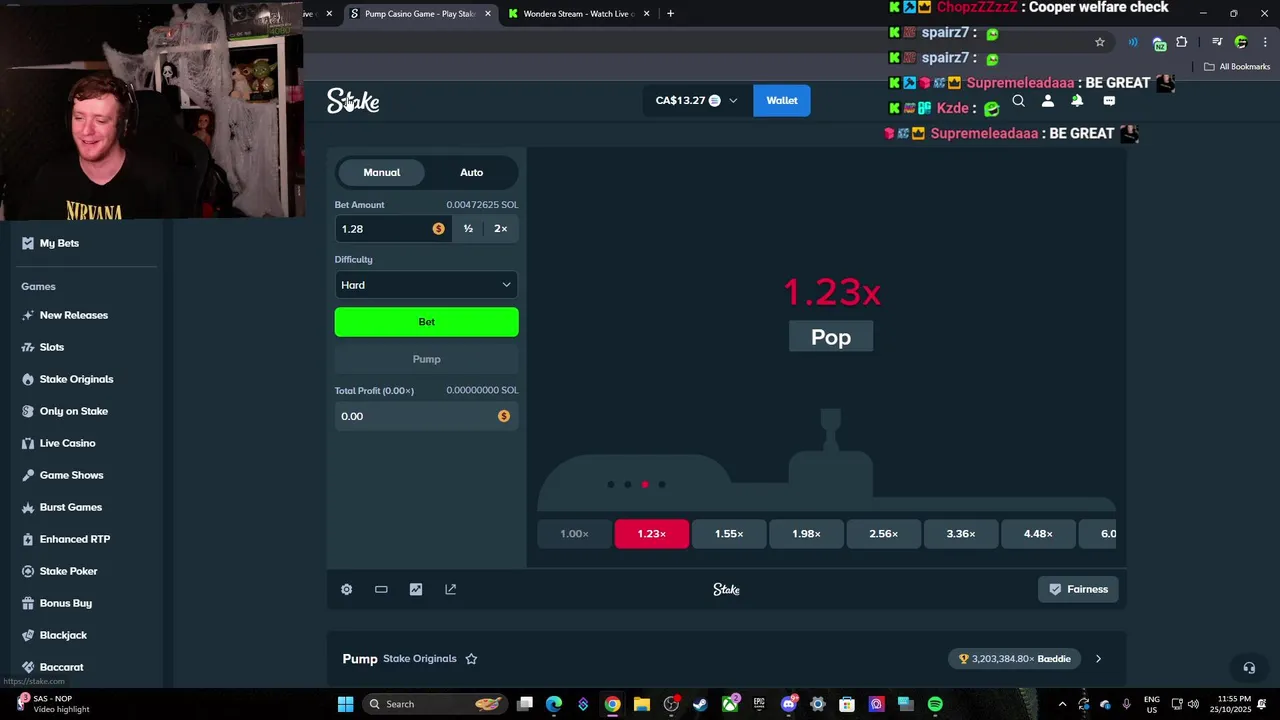The image size is (1280, 720).
Task: Click the Stake Originals link beside Pump
Action: (x=420, y=658)
